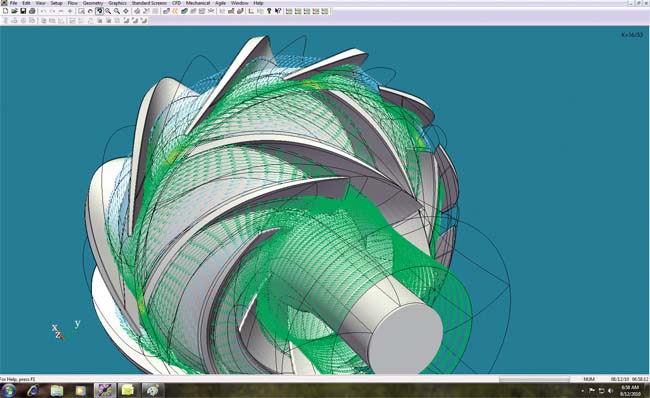Open the Help menu

258,3
